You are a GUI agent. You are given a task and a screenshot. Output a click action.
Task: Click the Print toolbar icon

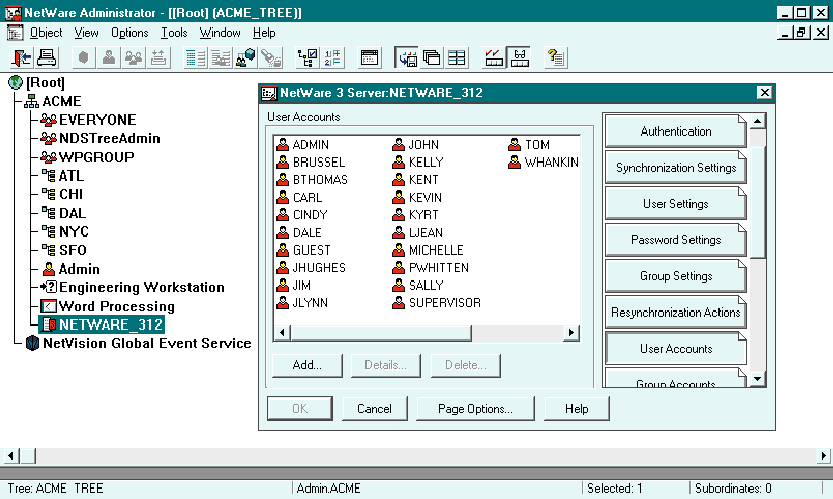[x=46, y=57]
